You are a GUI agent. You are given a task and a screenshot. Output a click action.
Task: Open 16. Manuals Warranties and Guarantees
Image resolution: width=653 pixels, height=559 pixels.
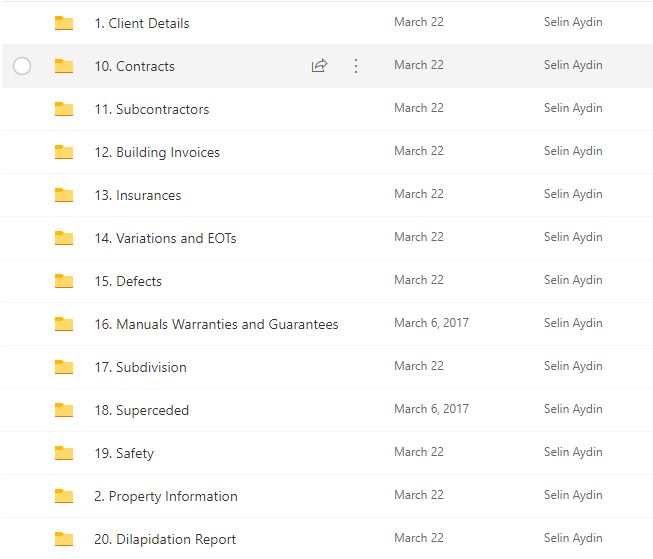click(x=216, y=324)
